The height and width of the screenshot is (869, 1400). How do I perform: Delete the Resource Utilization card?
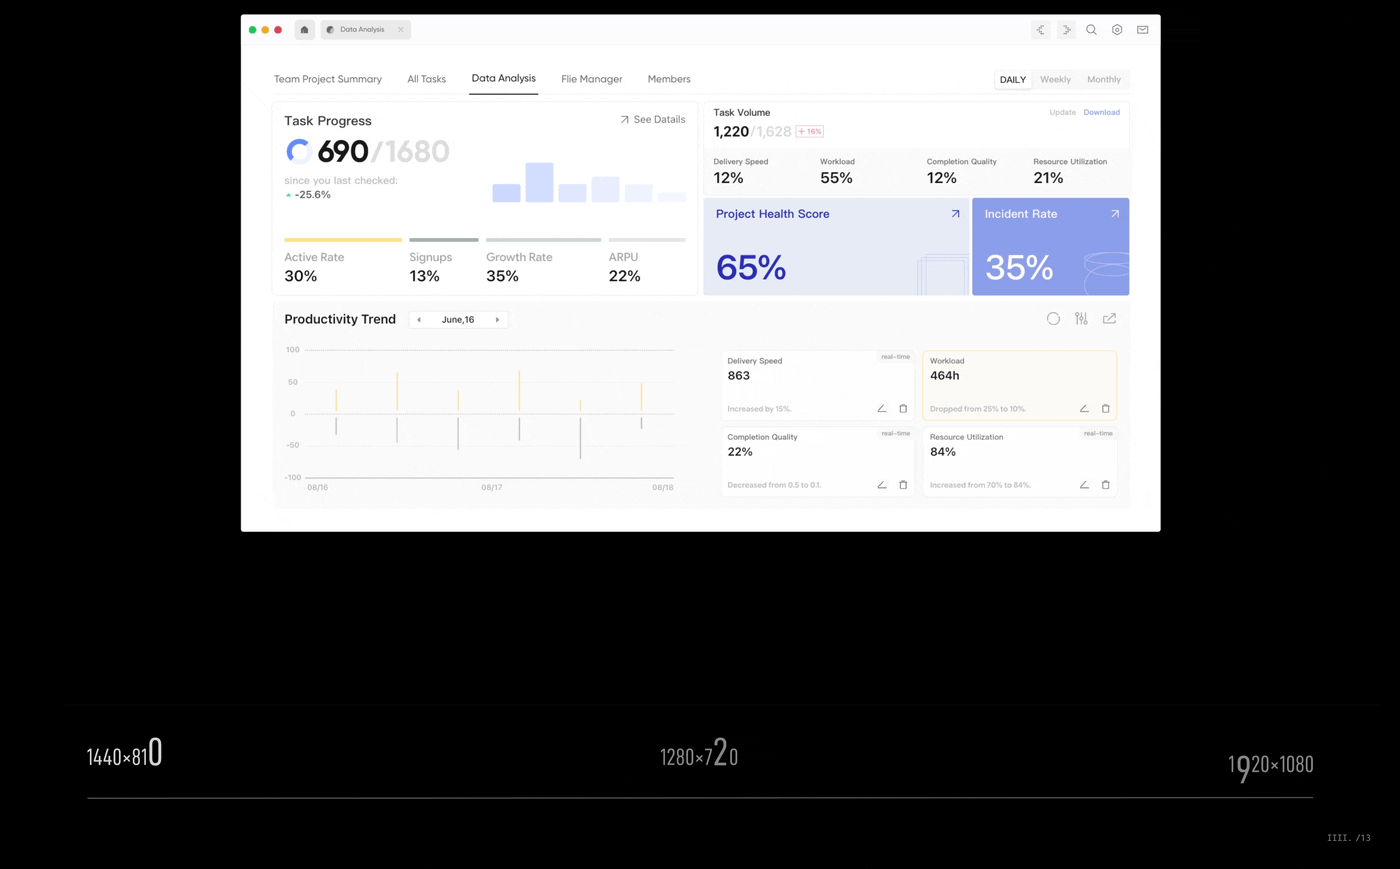(1105, 485)
